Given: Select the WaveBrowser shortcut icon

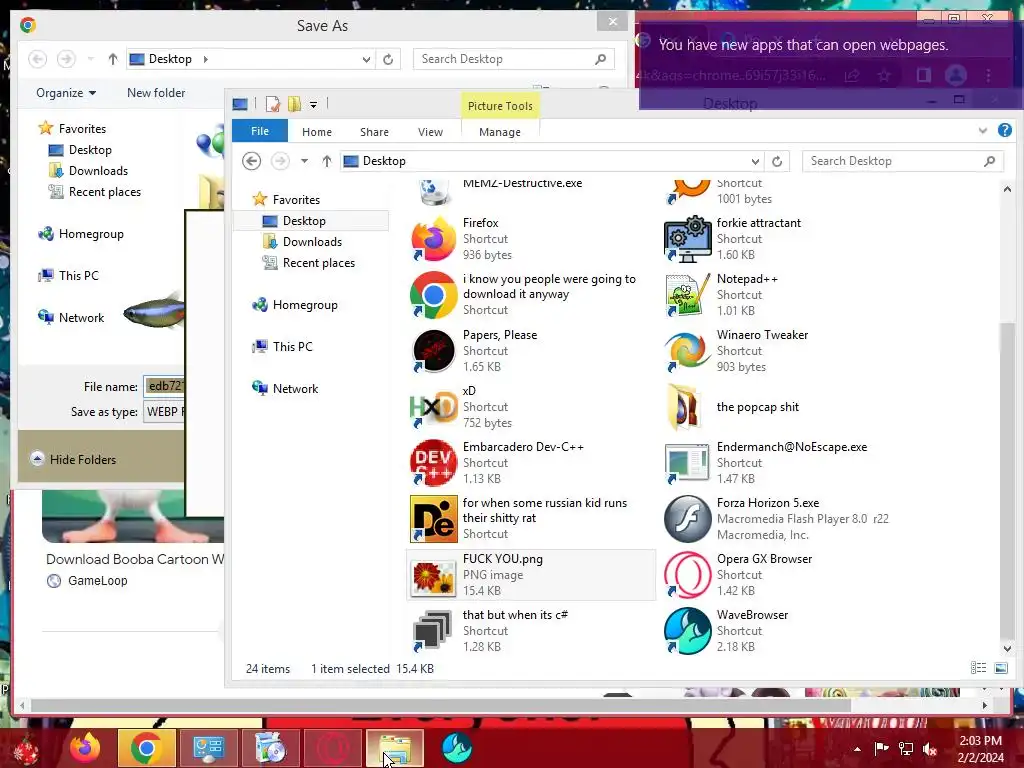Looking at the screenshot, I should click(x=687, y=631).
